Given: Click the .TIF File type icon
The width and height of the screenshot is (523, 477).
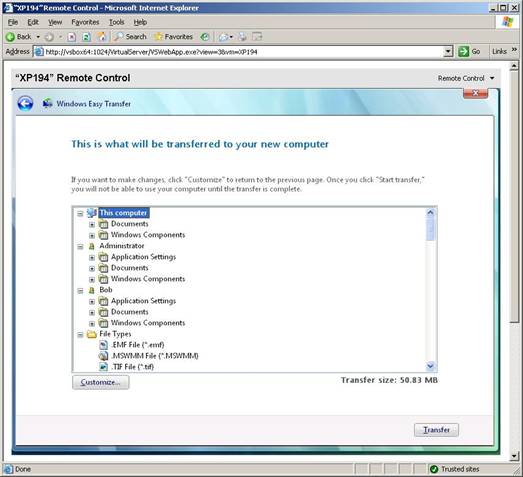Looking at the screenshot, I should pyautogui.click(x=104, y=367).
